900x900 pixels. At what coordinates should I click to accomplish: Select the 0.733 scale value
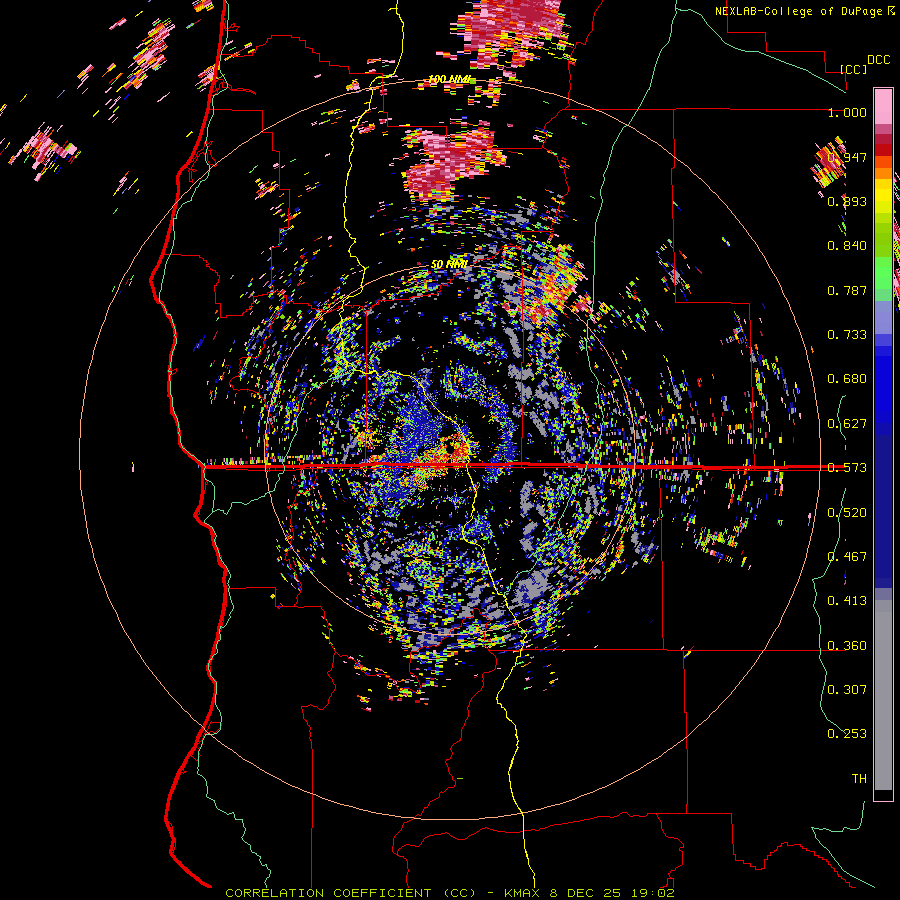[847, 335]
